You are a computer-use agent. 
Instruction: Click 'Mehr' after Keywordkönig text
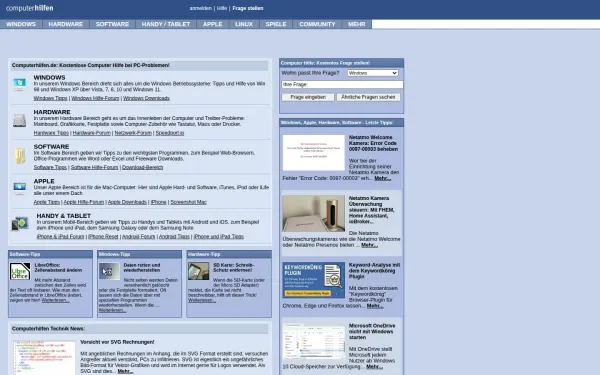pos(375,306)
